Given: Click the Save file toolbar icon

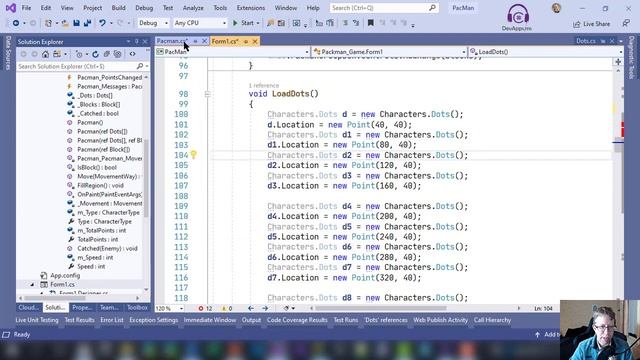Looking at the screenshot, I should click(76, 23).
